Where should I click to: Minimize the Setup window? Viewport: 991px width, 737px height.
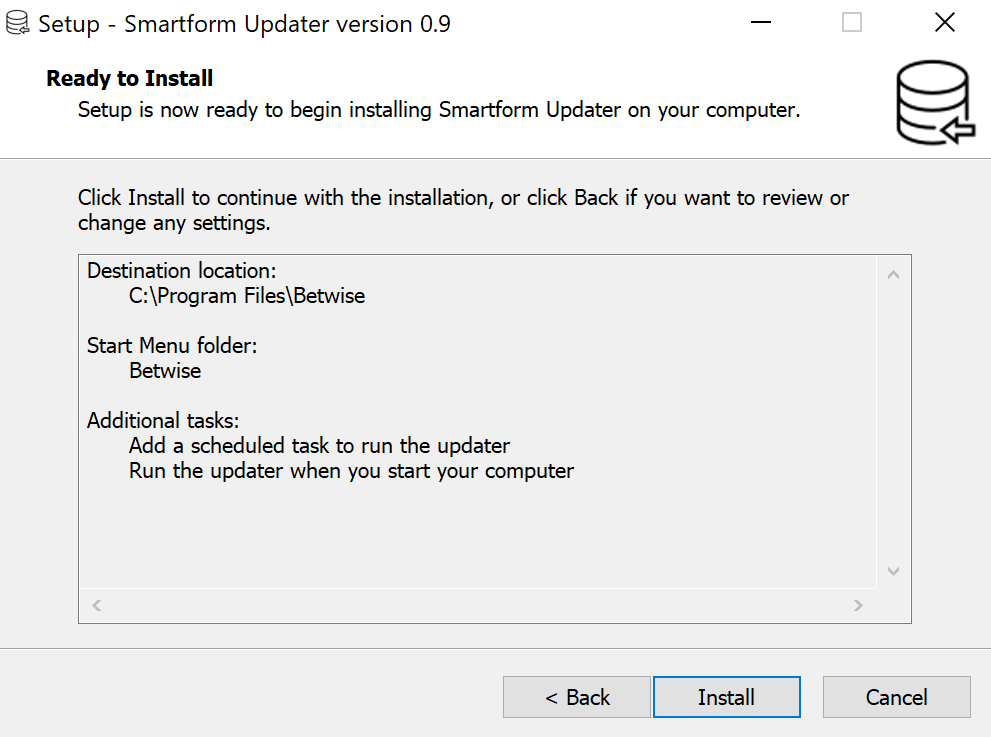[x=761, y=23]
